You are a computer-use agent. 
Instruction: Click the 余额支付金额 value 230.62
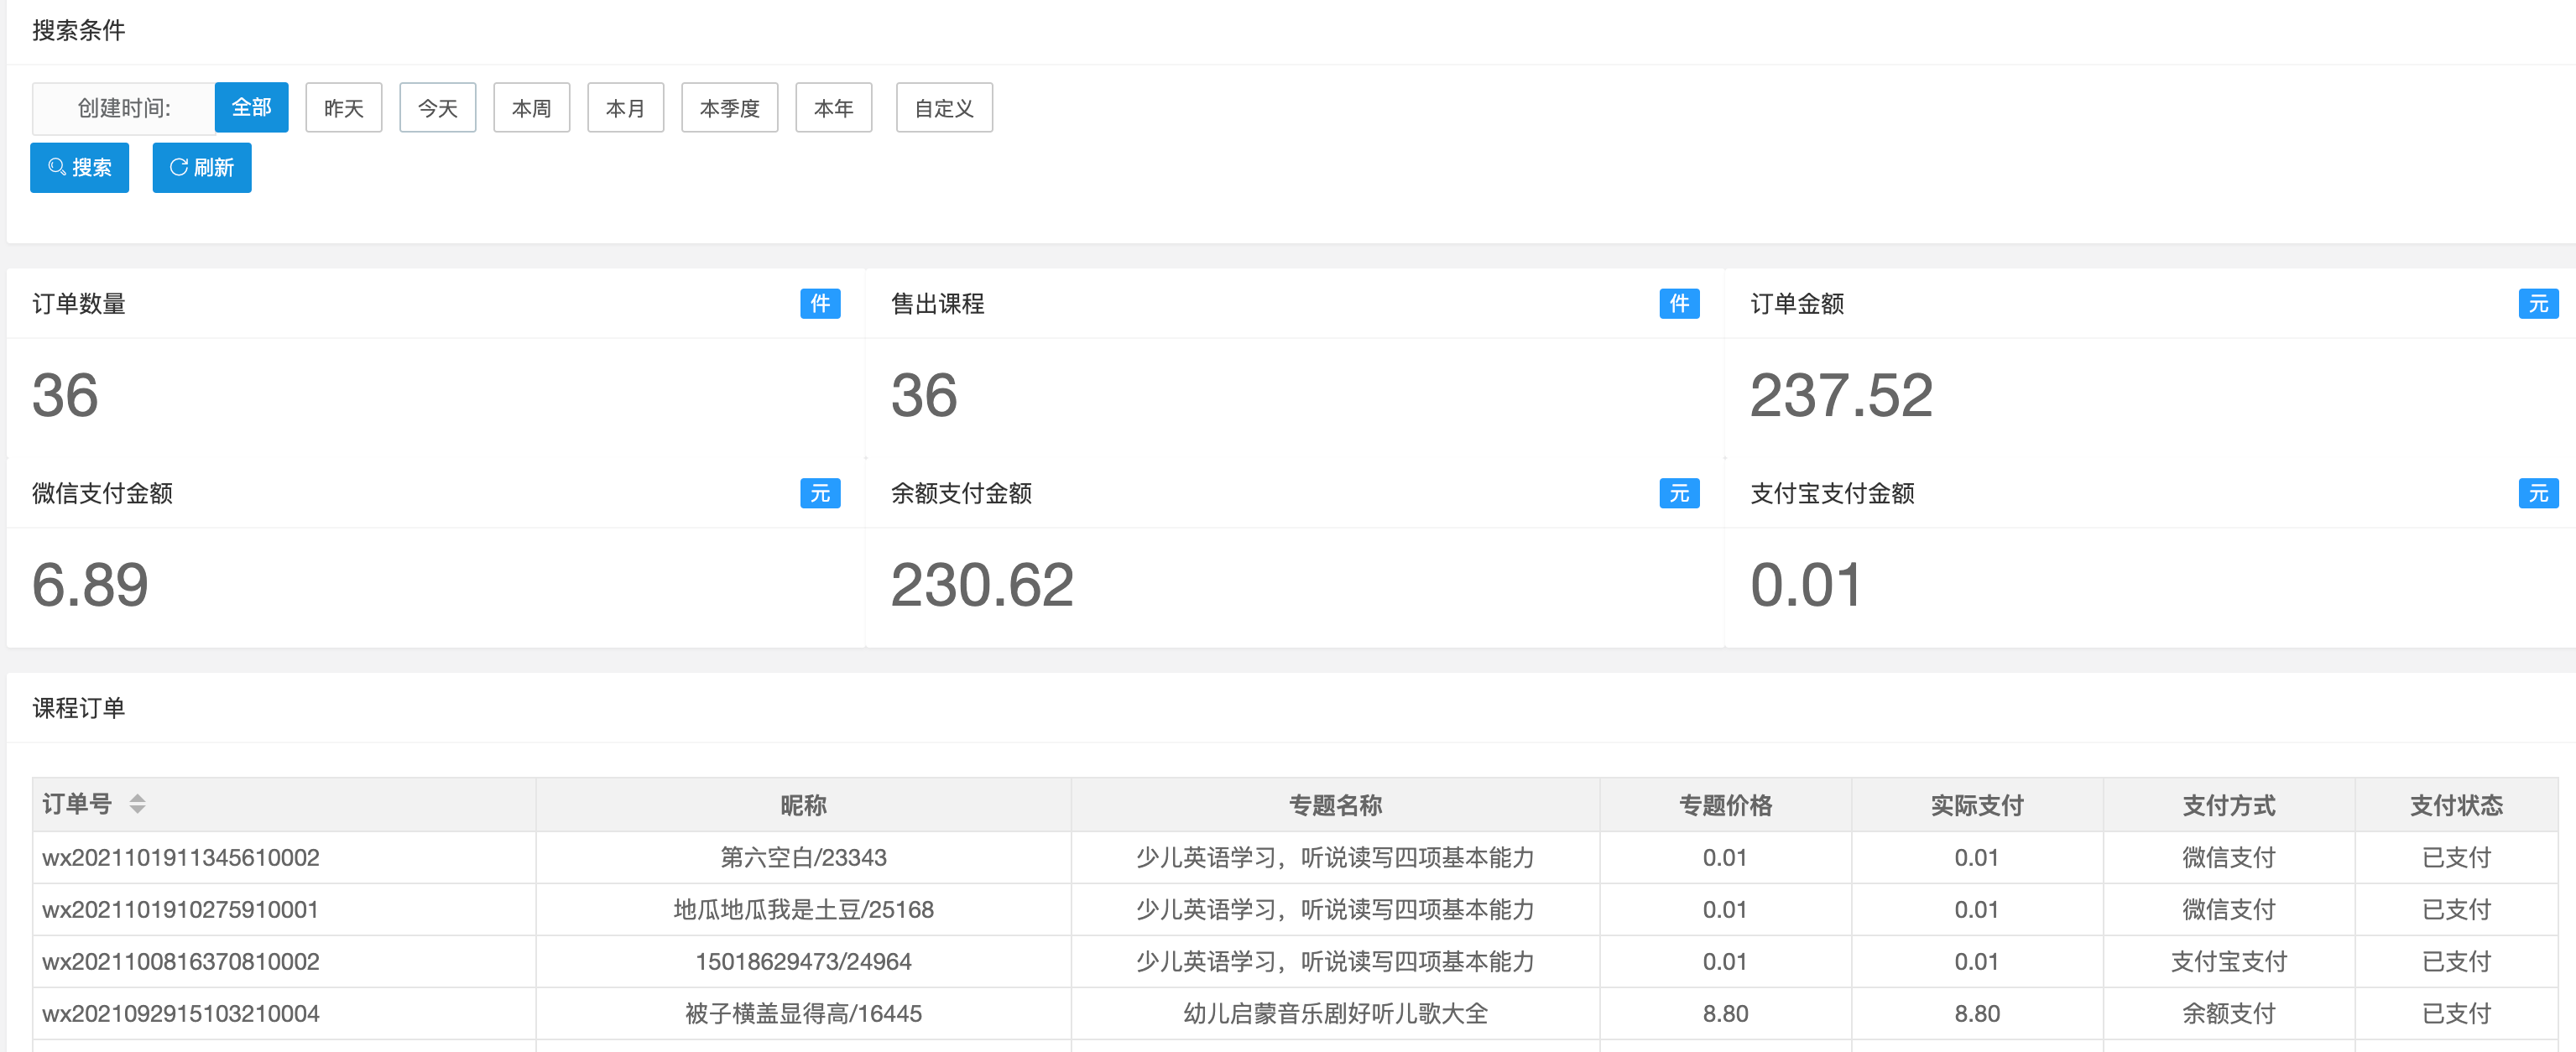982,585
